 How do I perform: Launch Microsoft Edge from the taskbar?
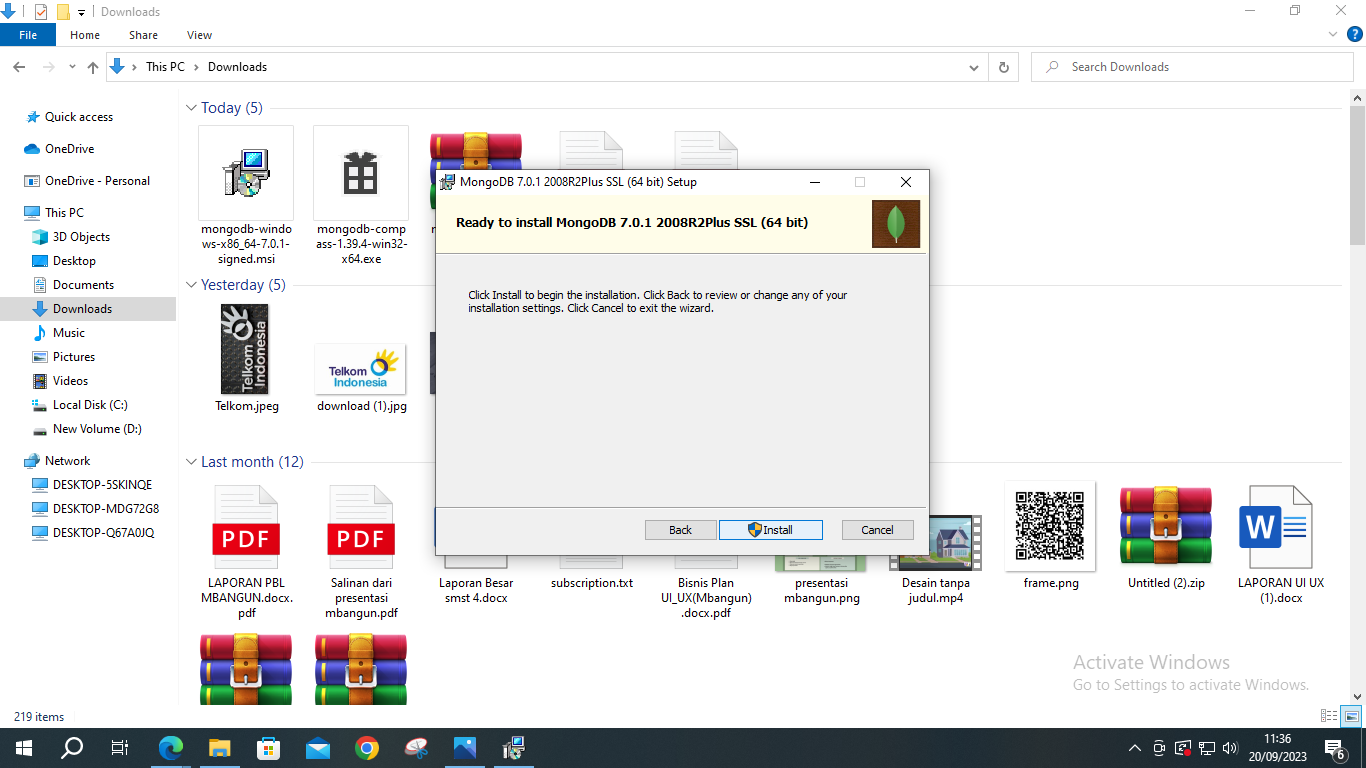point(172,748)
